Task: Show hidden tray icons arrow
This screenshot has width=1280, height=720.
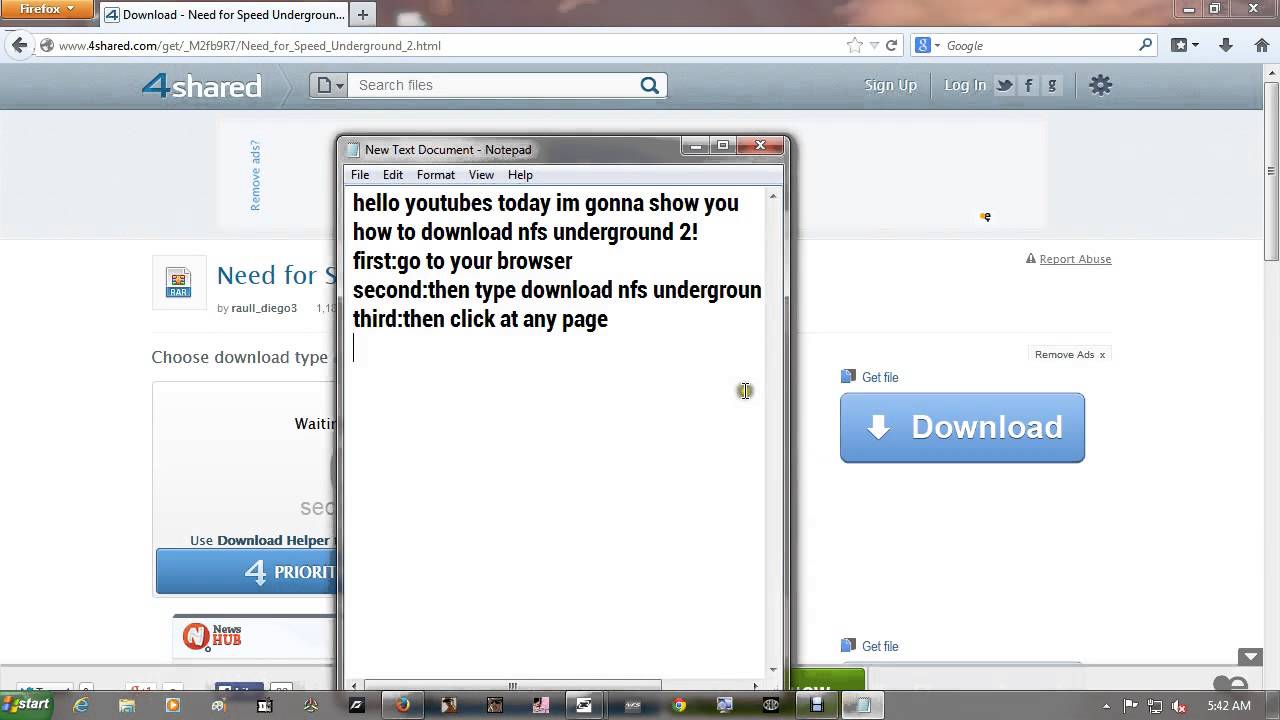Action: pos(1107,706)
